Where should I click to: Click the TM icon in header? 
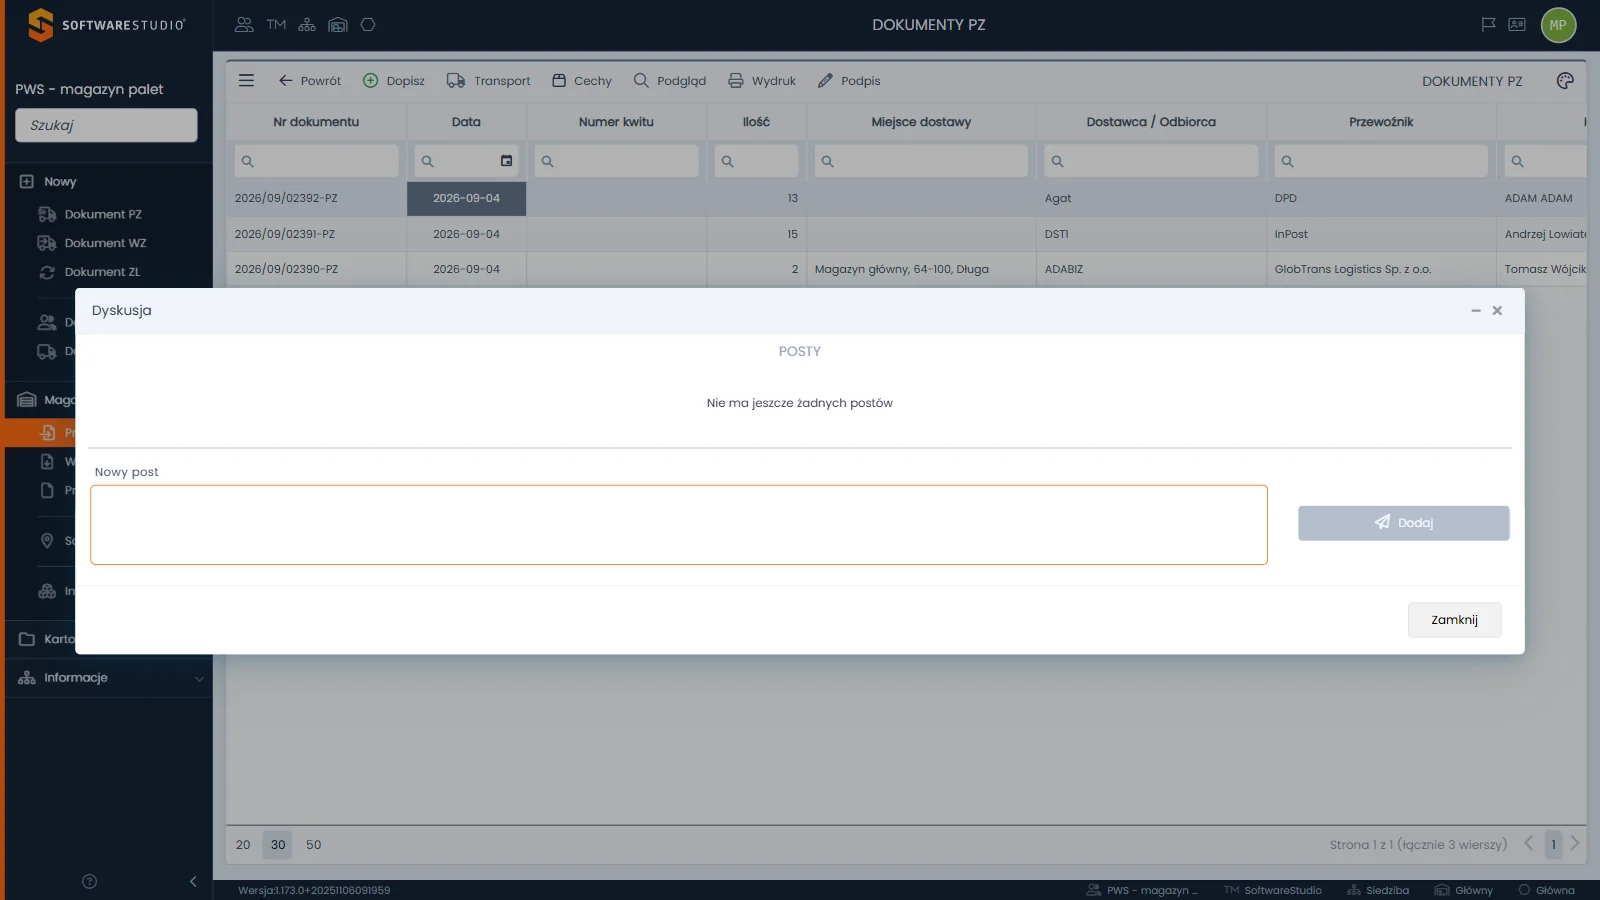tap(276, 25)
